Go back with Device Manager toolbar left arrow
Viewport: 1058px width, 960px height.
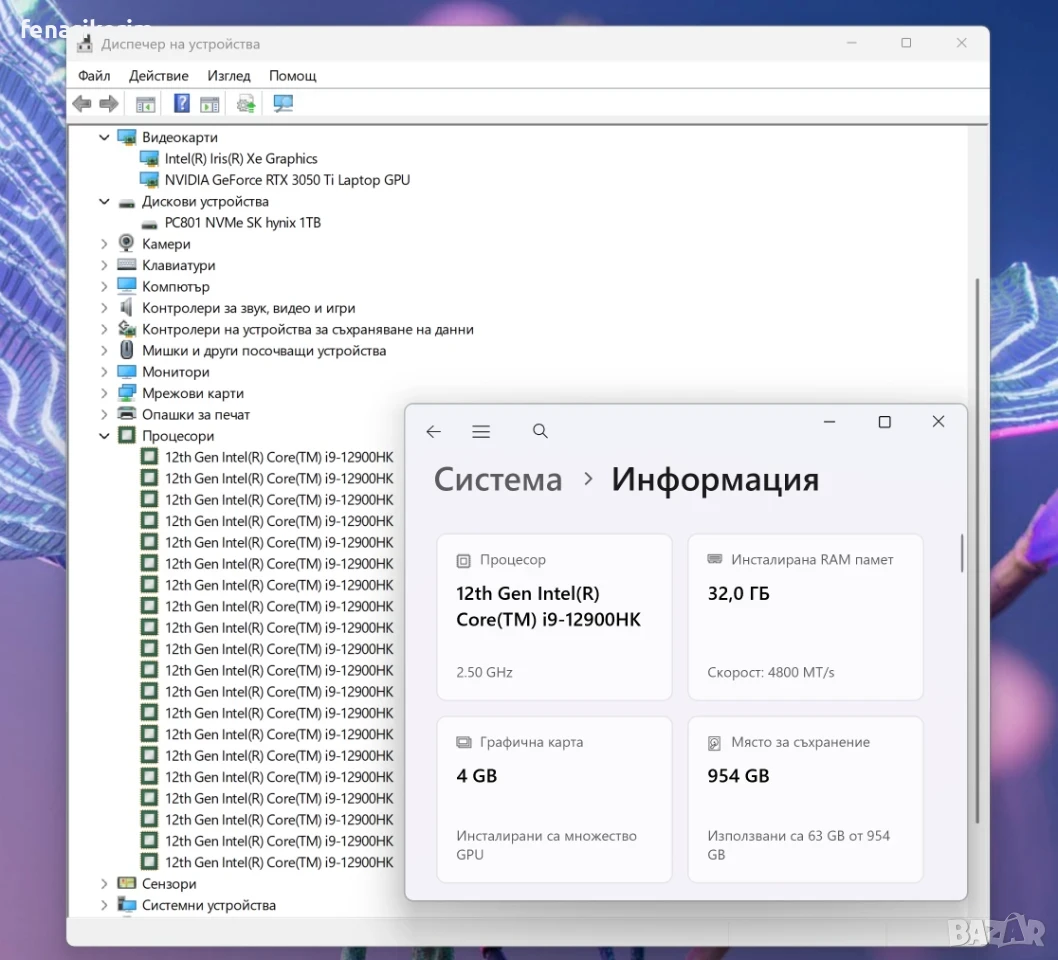[x=82, y=104]
